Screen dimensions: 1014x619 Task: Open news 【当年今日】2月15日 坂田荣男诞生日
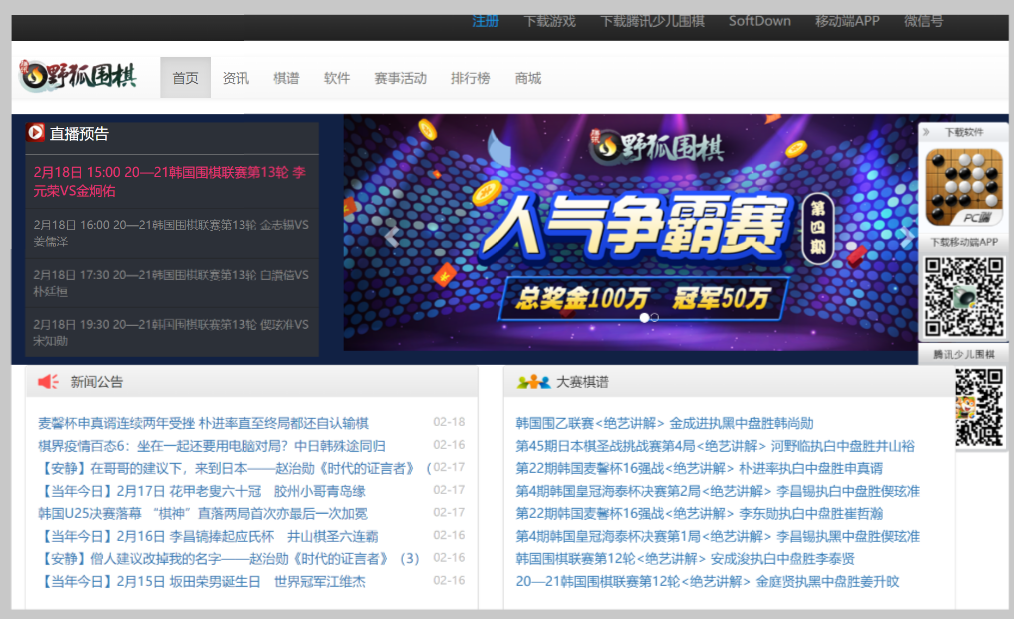click(x=202, y=581)
